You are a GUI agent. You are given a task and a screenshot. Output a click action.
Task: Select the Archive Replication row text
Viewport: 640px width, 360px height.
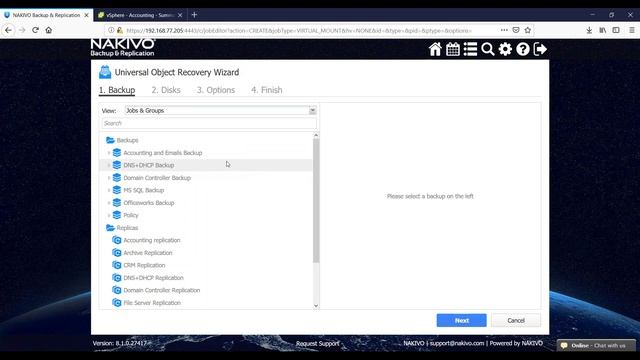[148, 253]
